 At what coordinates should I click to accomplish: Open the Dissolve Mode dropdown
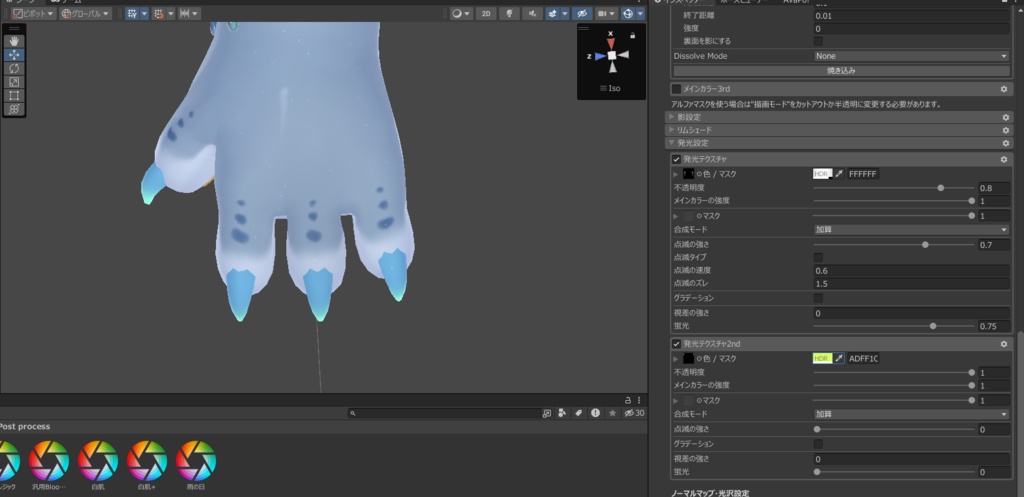click(x=912, y=56)
